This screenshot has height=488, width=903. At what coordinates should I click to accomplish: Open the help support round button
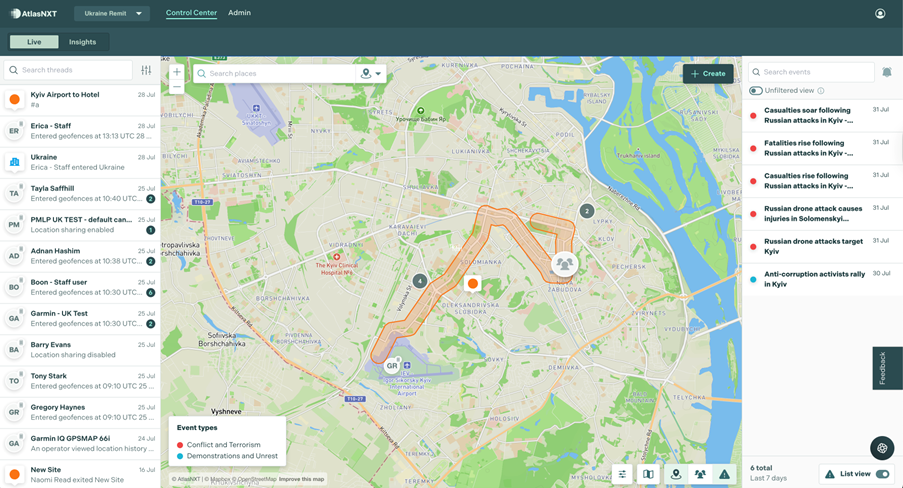click(882, 448)
